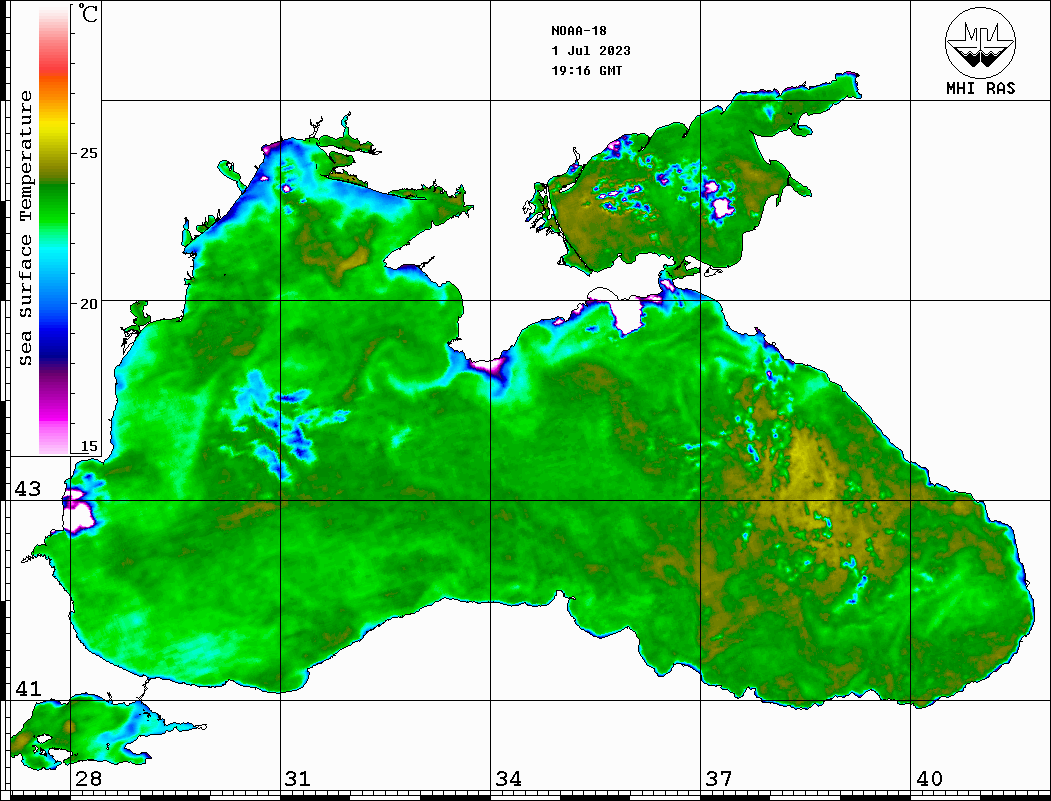The height and width of the screenshot is (801, 1051).
Task: Click the '19:16 GMT' time text
Action: pyautogui.click(x=586, y=70)
